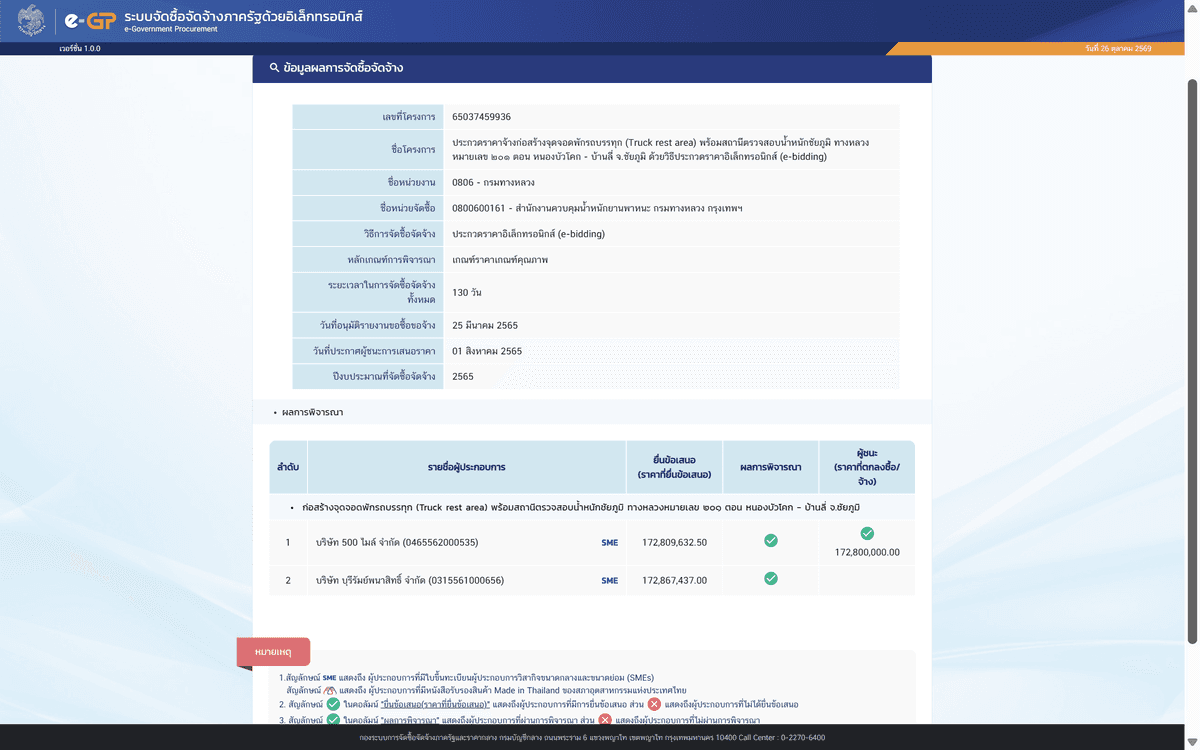Click SME badge for บริษัท 500 ไมล์
1200x750 pixels.
609,543
